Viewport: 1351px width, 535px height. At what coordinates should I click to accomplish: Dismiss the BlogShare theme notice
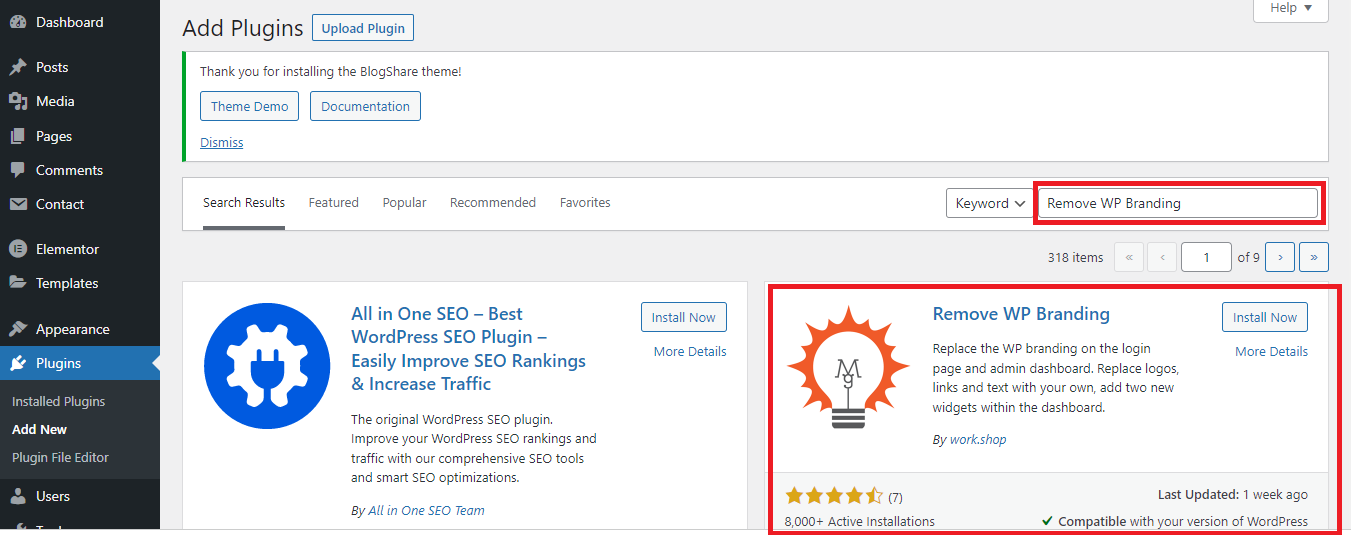pos(222,142)
